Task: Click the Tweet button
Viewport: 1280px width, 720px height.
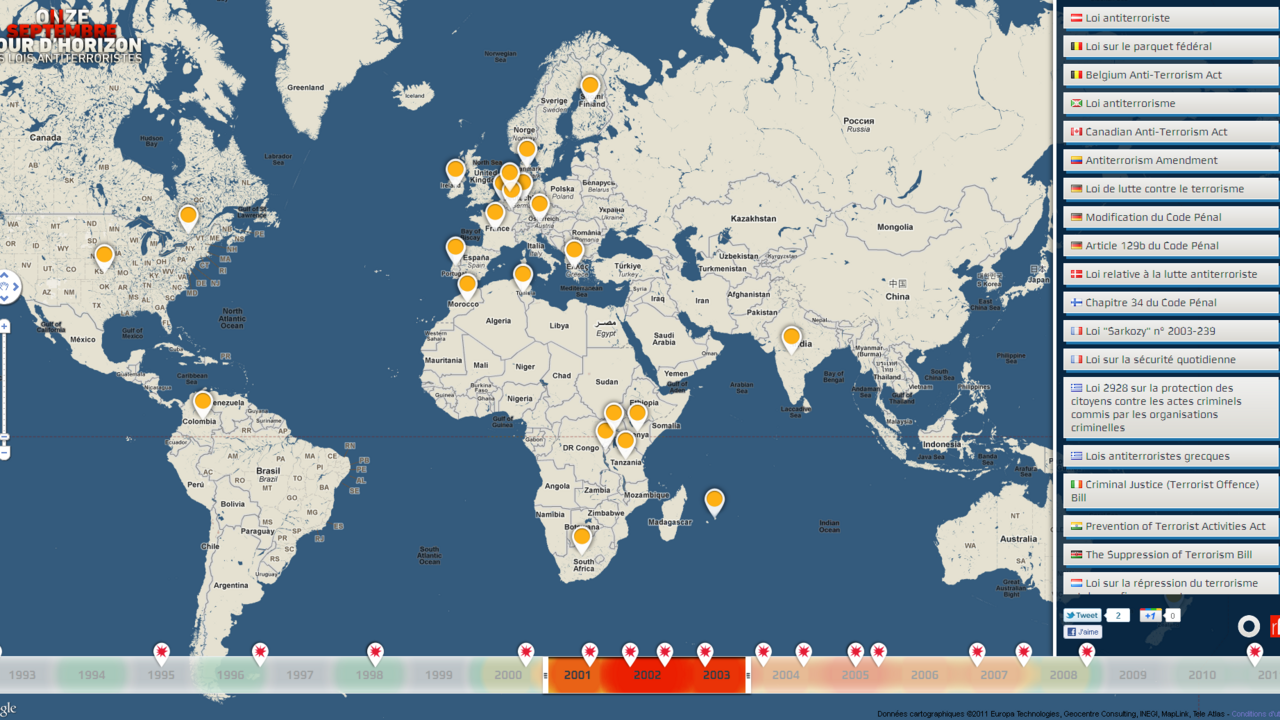Action: (1080, 615)
